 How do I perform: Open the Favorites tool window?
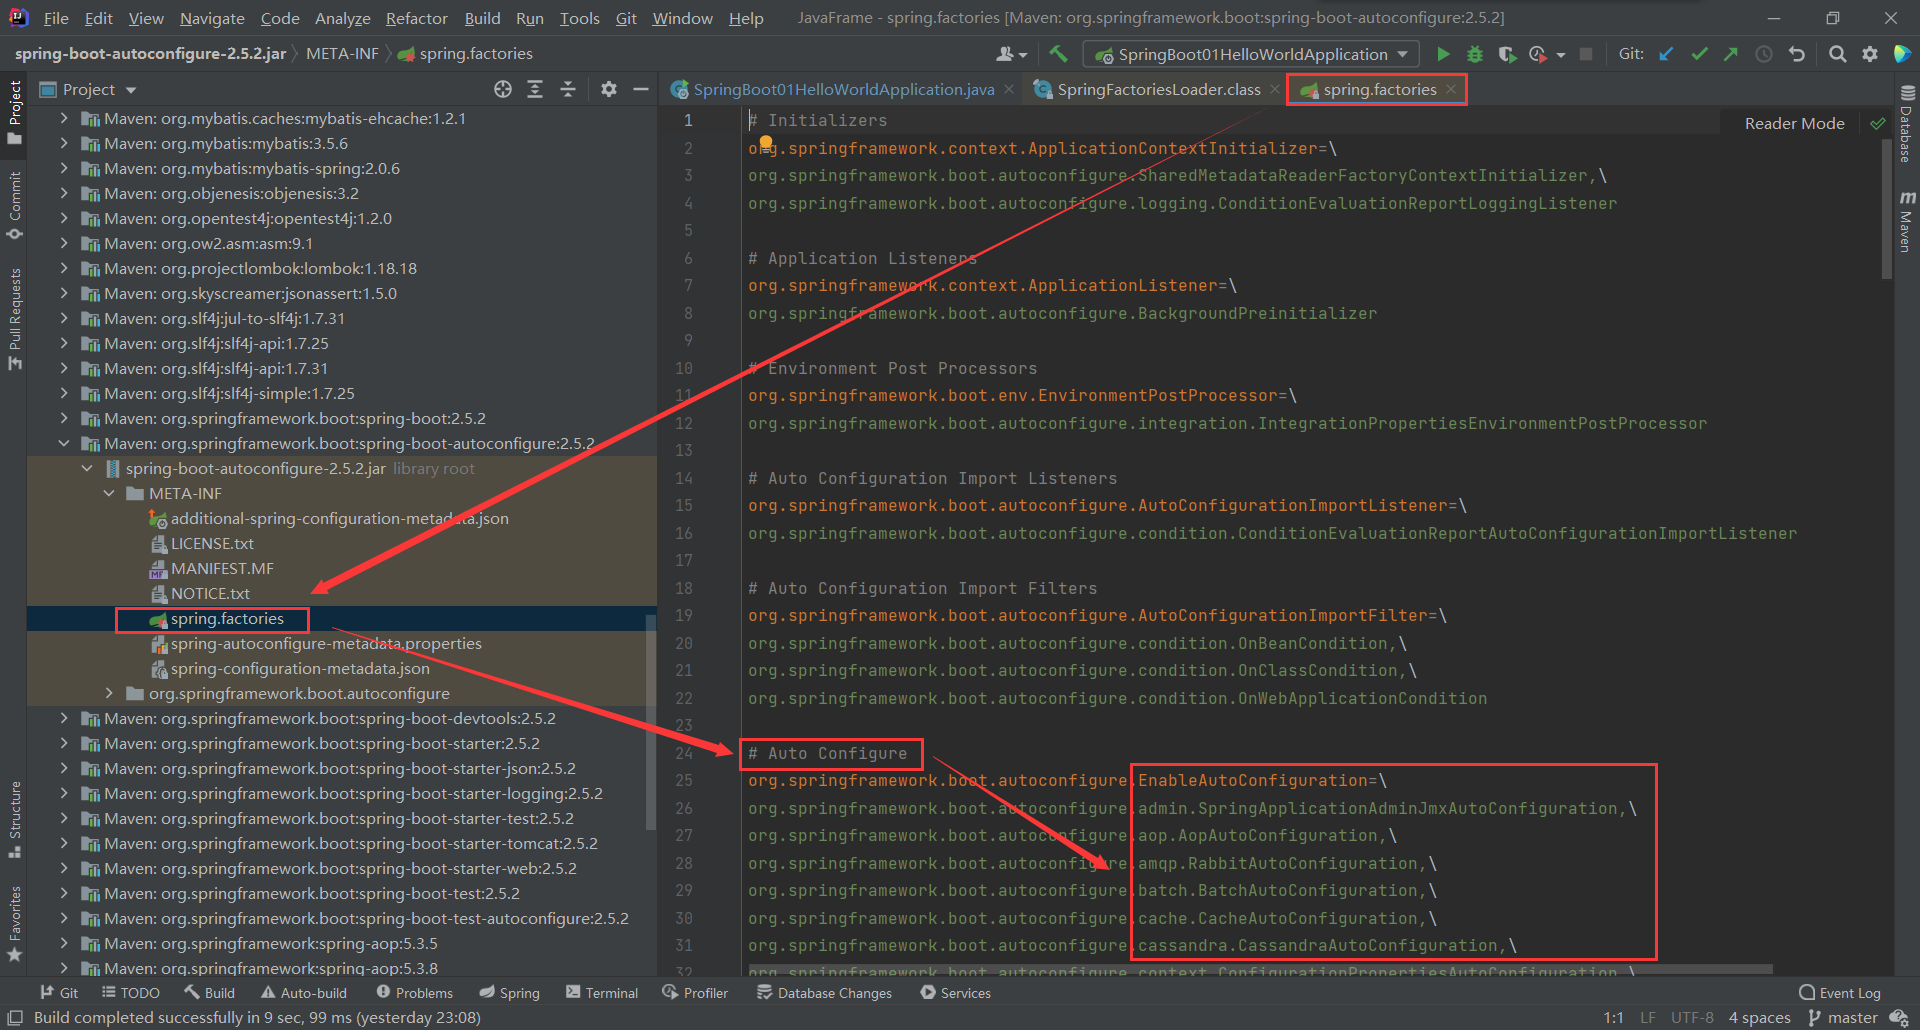pyautogui.click(x=14, y=923)
